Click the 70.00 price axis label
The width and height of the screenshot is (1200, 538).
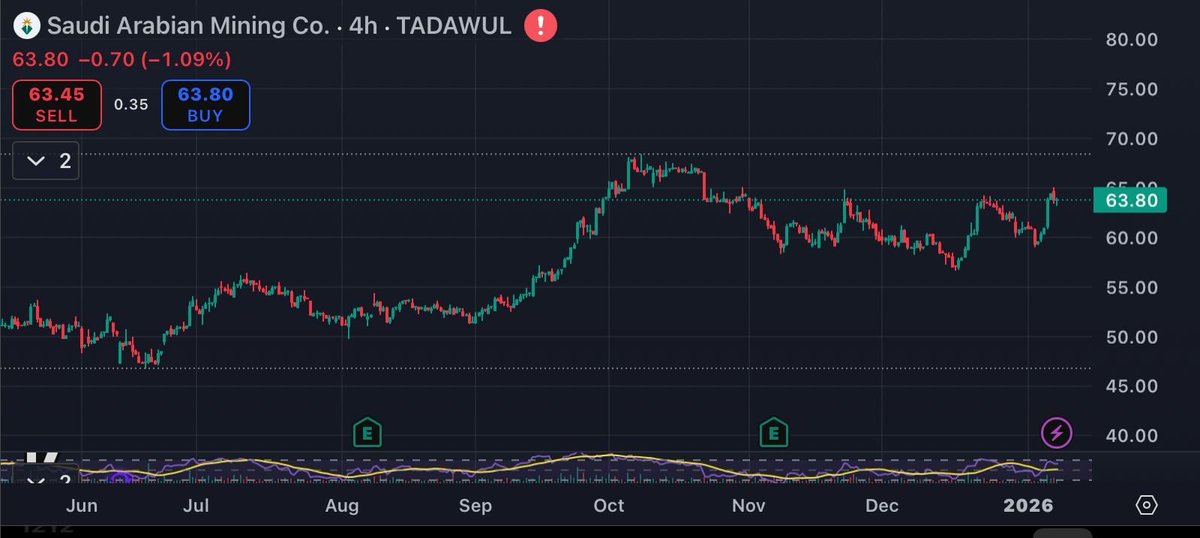(x=1130, y=139)
